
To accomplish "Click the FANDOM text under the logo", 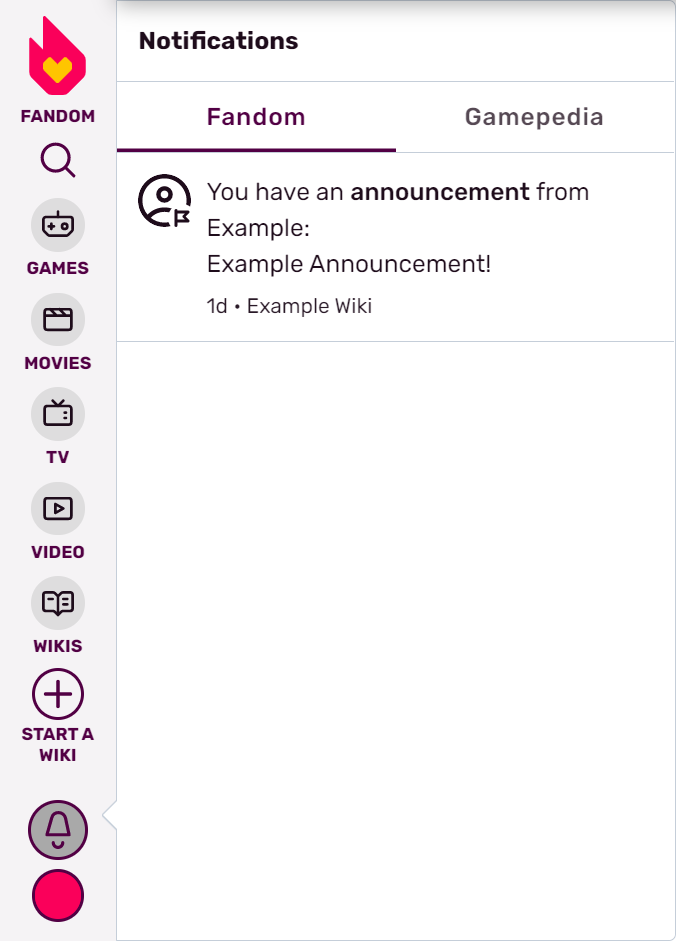I will [57, 116].
